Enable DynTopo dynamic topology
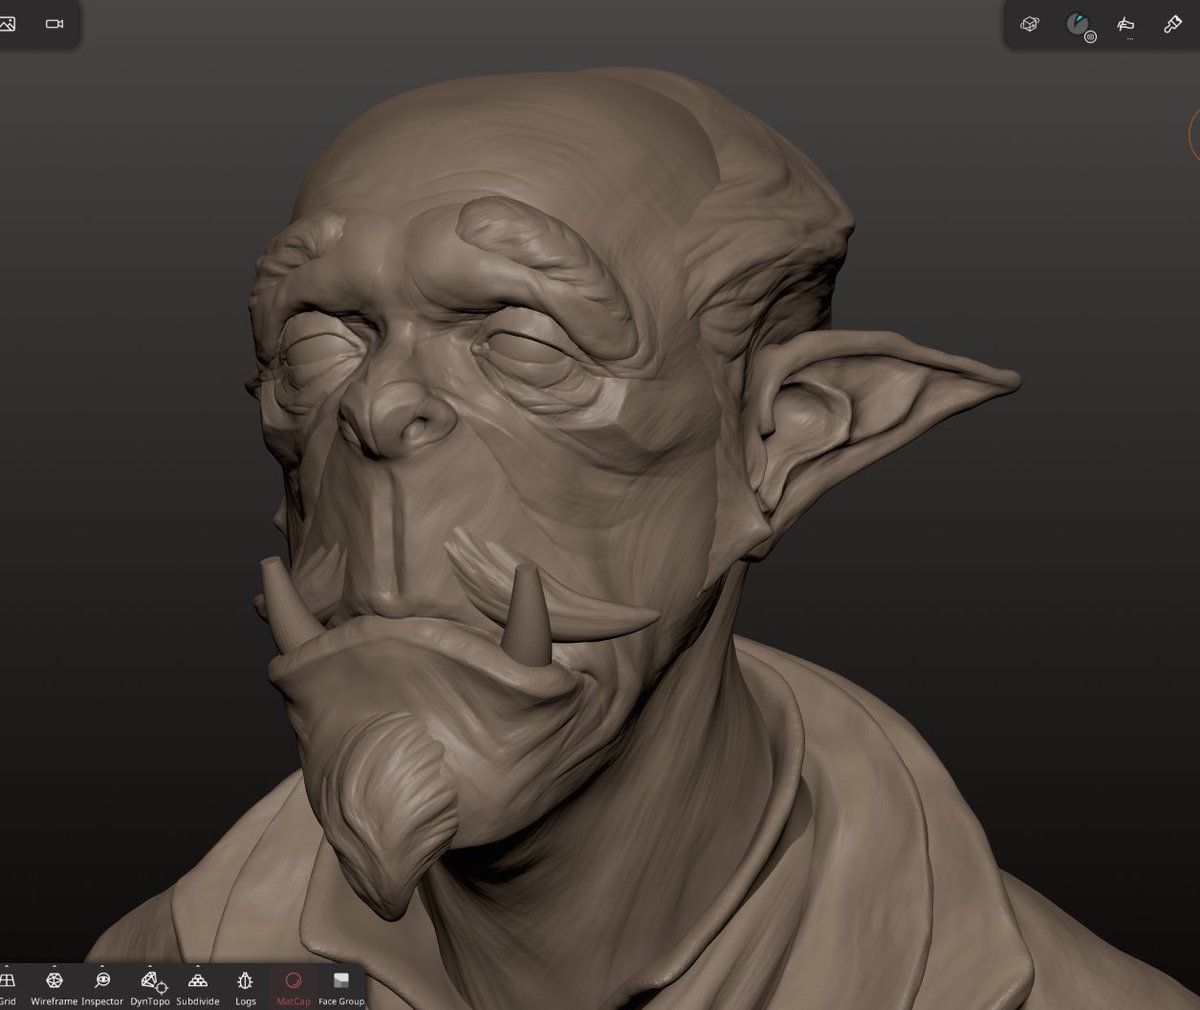The image size is (1200, 1010). click(150, 986)
